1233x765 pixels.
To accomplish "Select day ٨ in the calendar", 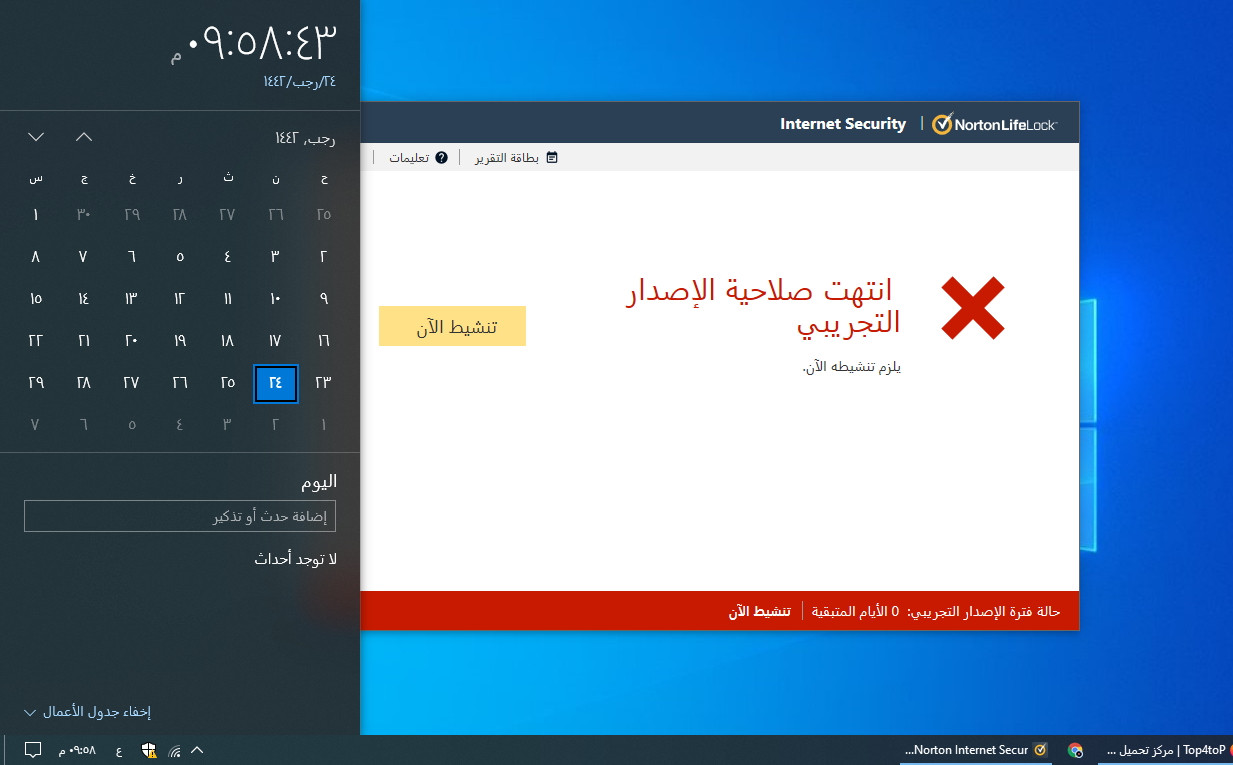I will pyautogui.click(x=35, y=256).
